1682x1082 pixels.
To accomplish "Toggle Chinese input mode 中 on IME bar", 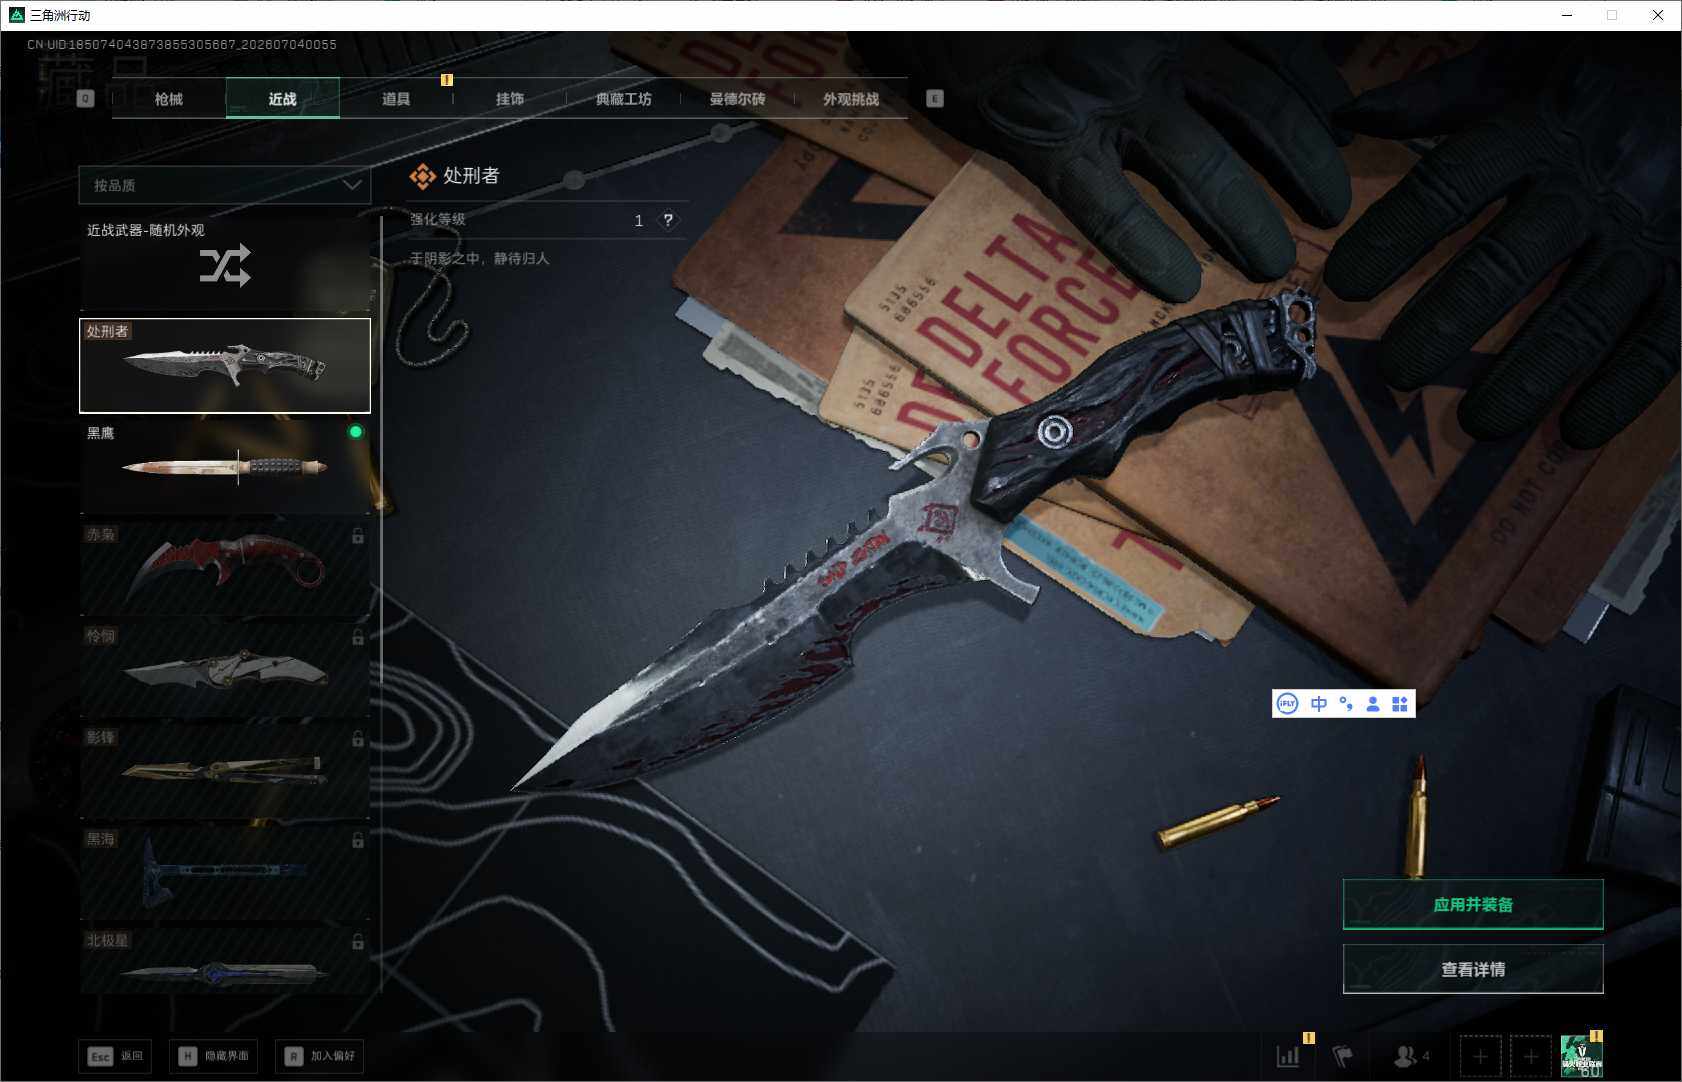I will [x=1319, y=704].
